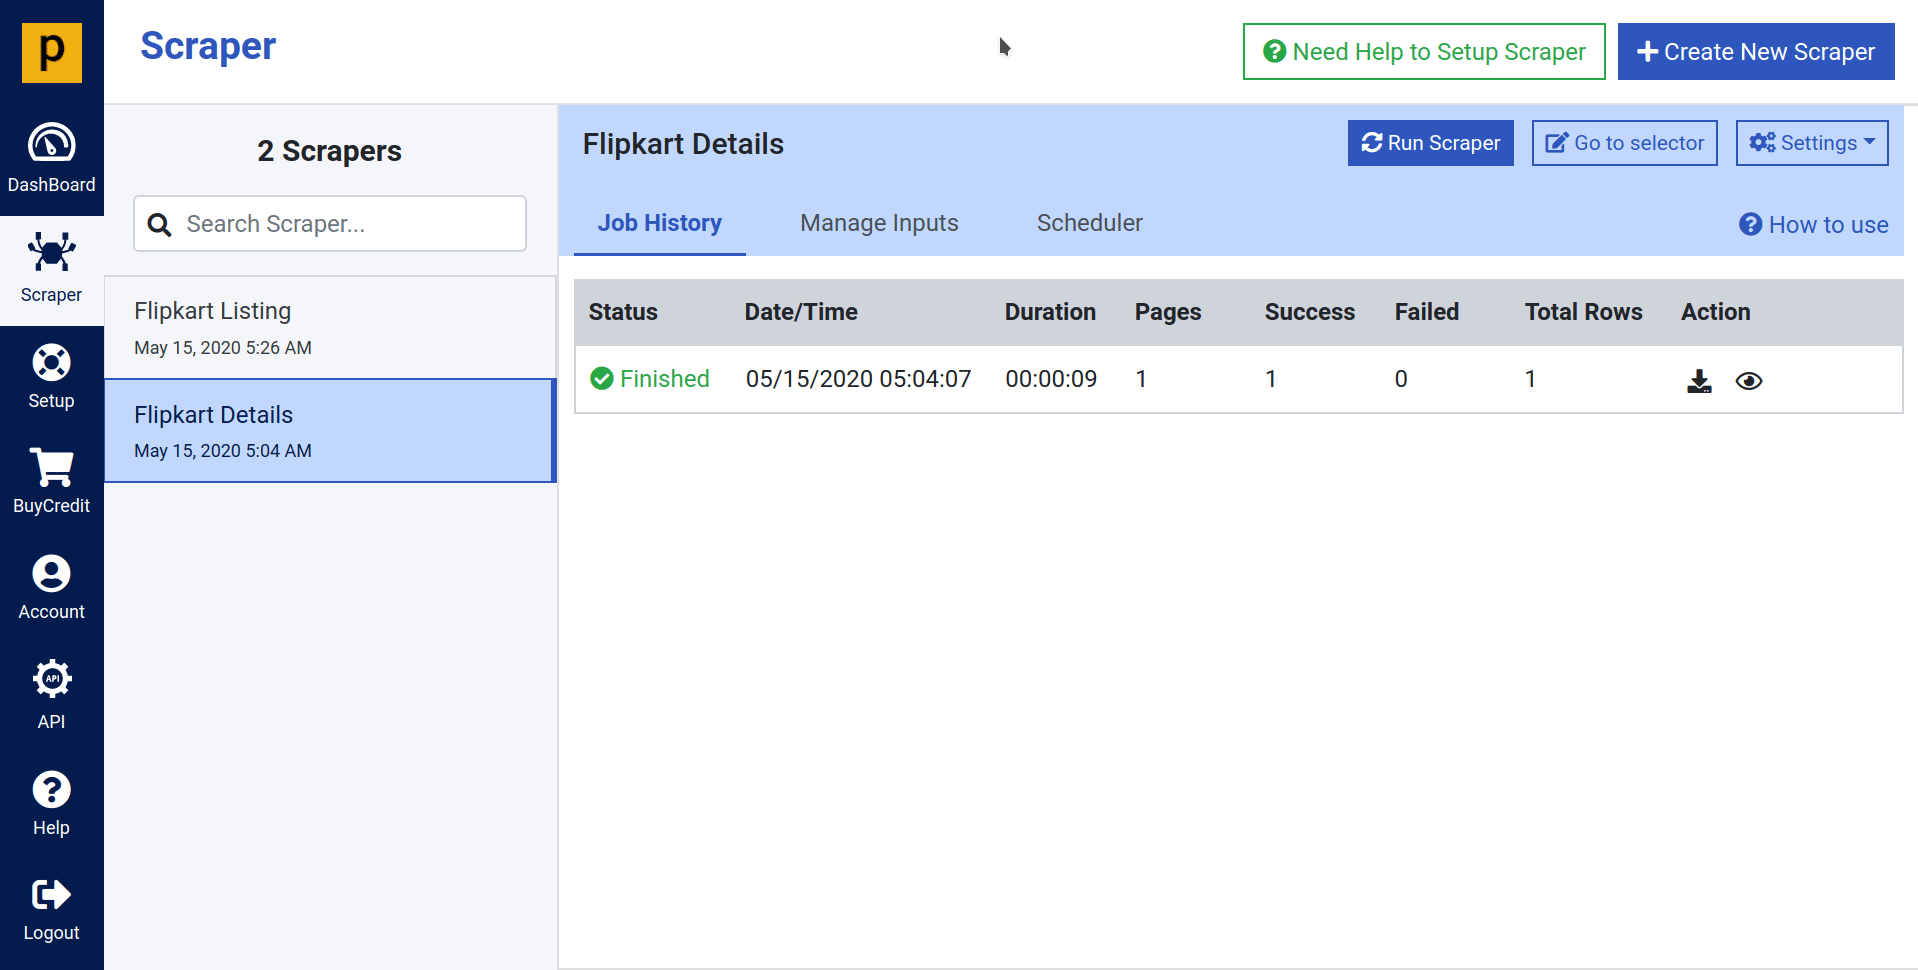
Task: Click the yellow P logo
Action: pyautogui.click(x=52, y=52)
